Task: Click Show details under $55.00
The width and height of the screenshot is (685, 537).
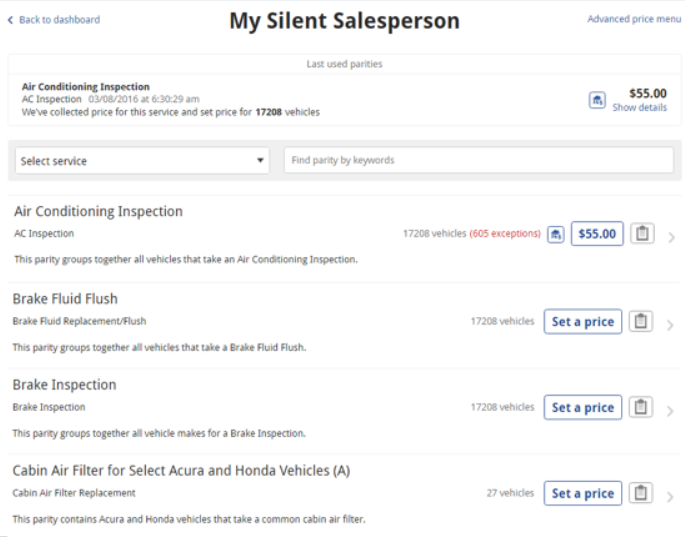Action: point(639,108)
